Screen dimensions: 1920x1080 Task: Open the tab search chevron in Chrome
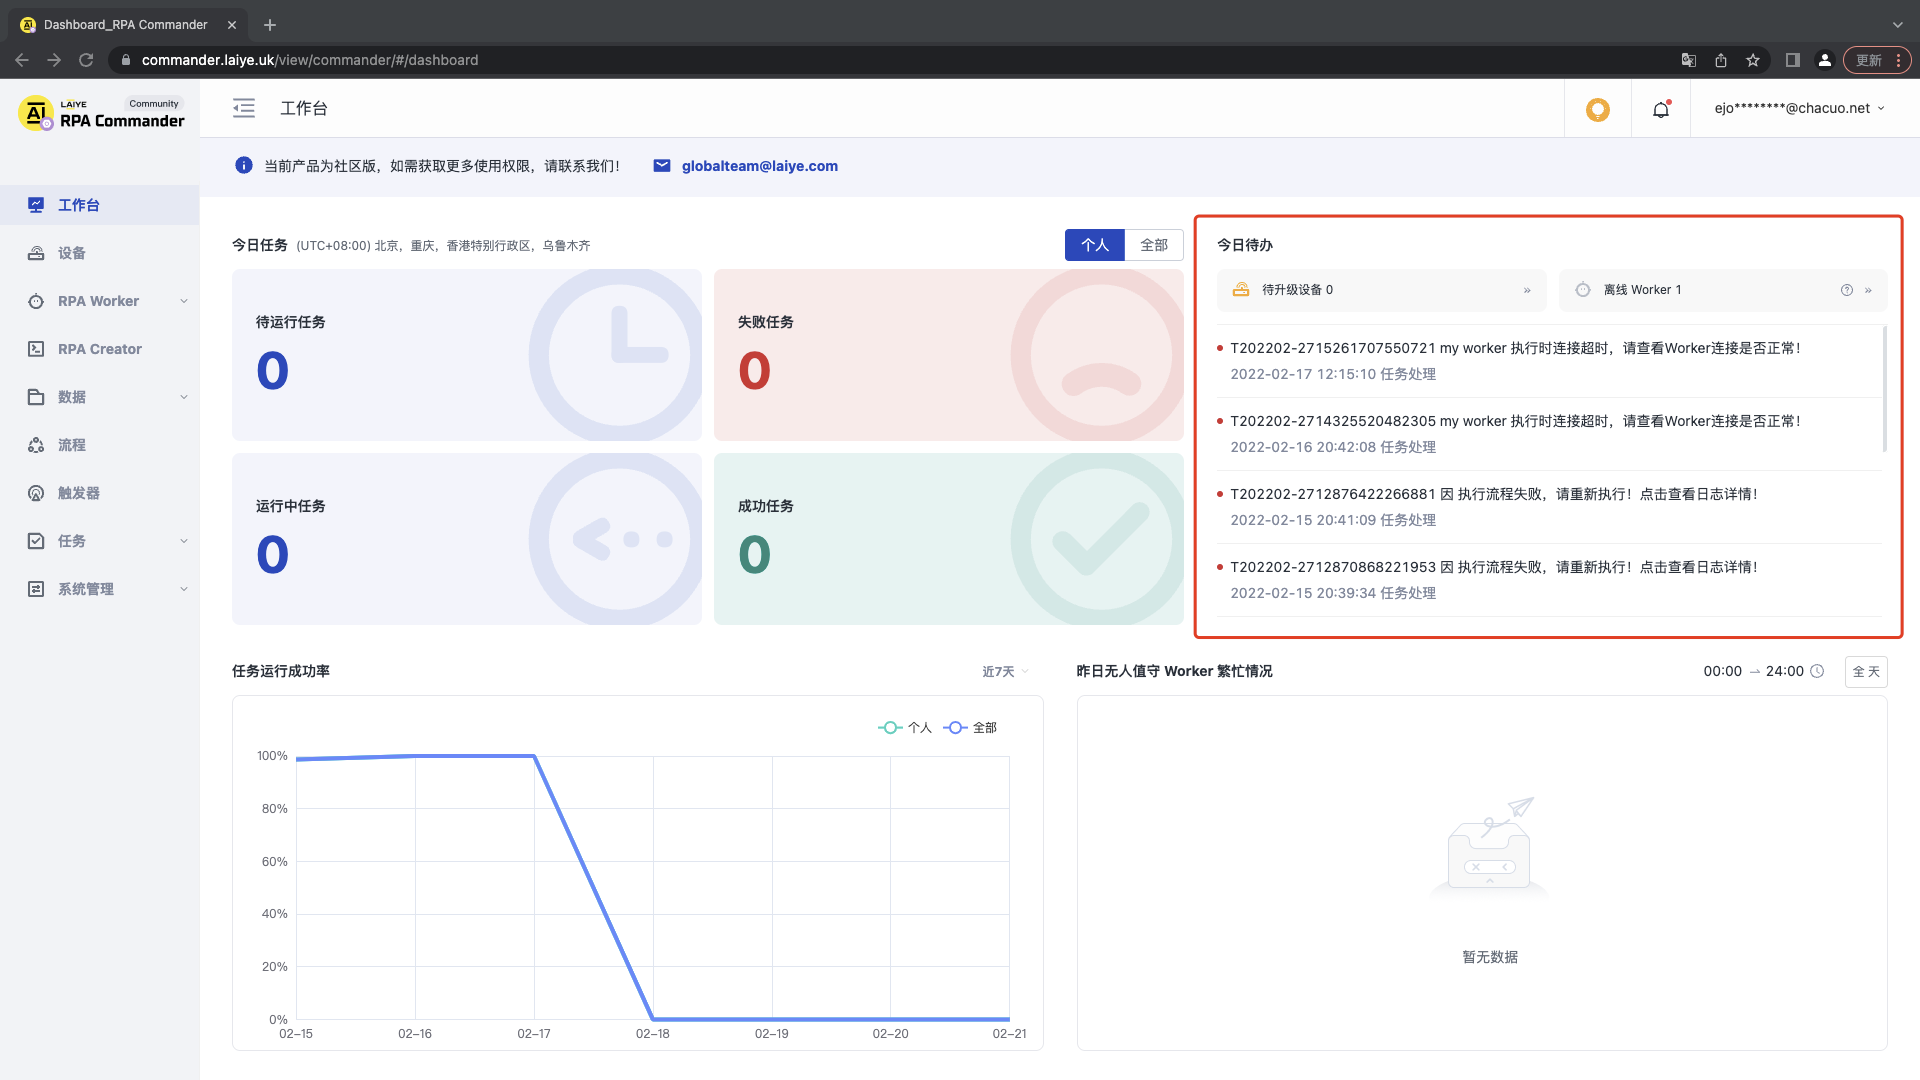coord(1897,25)
